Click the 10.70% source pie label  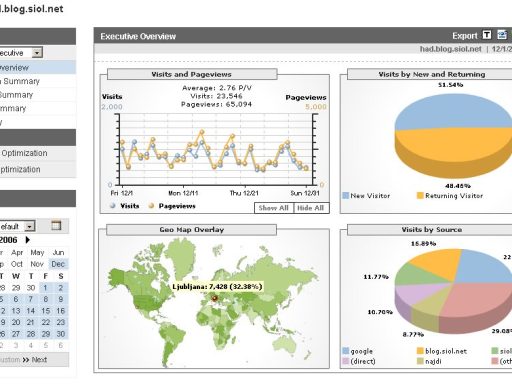[x=380, y=312]
